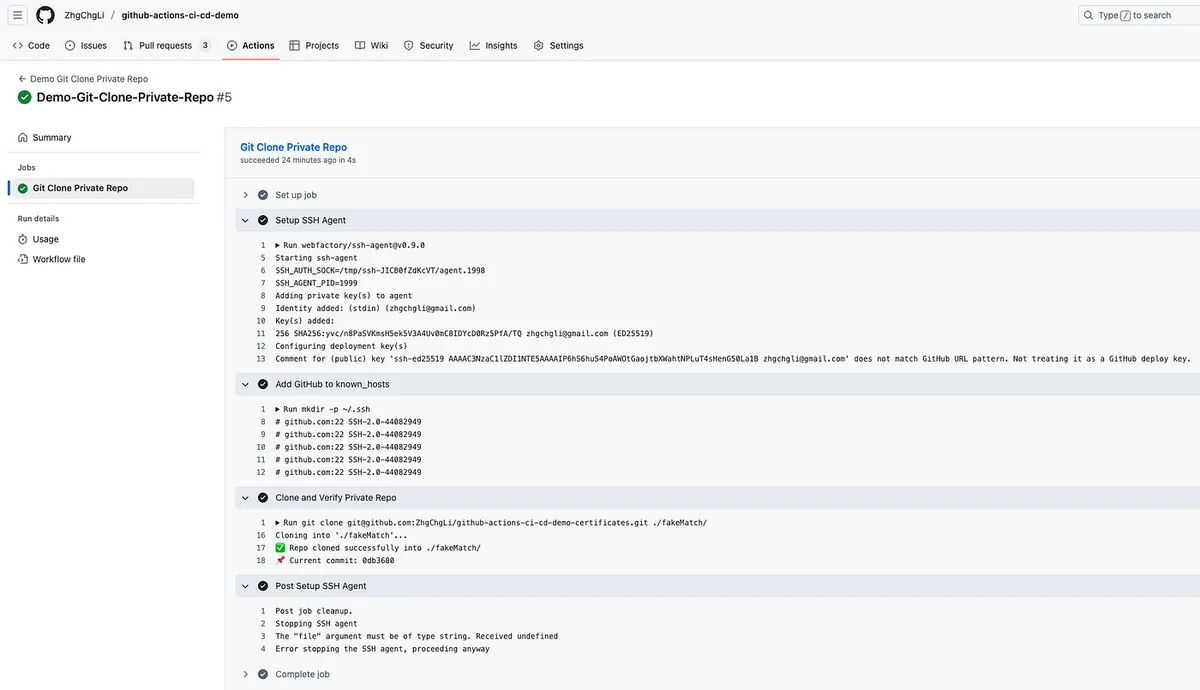The height and width of the screenshot is (690, 1200).
Task: Open the ZhgChgLi owner link
Action: pos(83,15)
